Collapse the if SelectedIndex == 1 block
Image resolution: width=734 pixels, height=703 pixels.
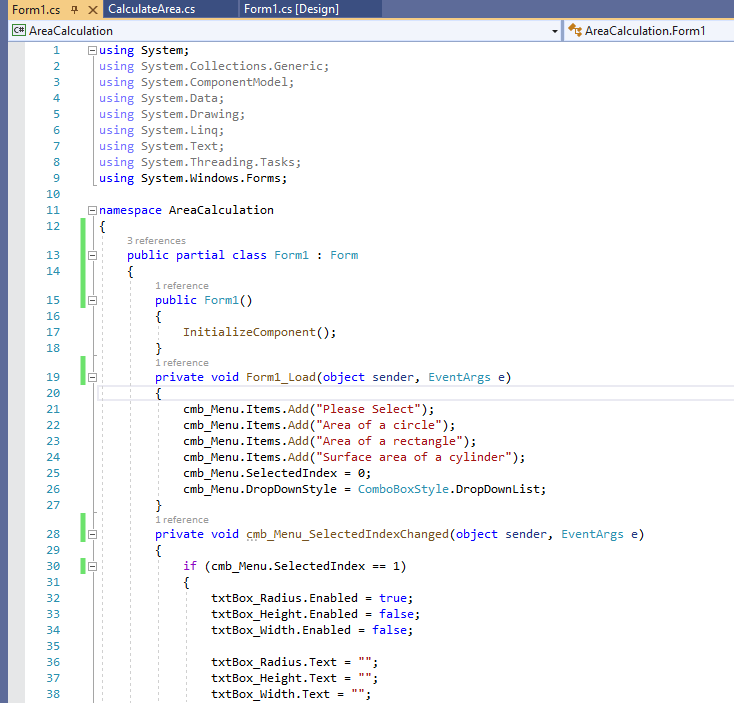click(x=92, y=567)
